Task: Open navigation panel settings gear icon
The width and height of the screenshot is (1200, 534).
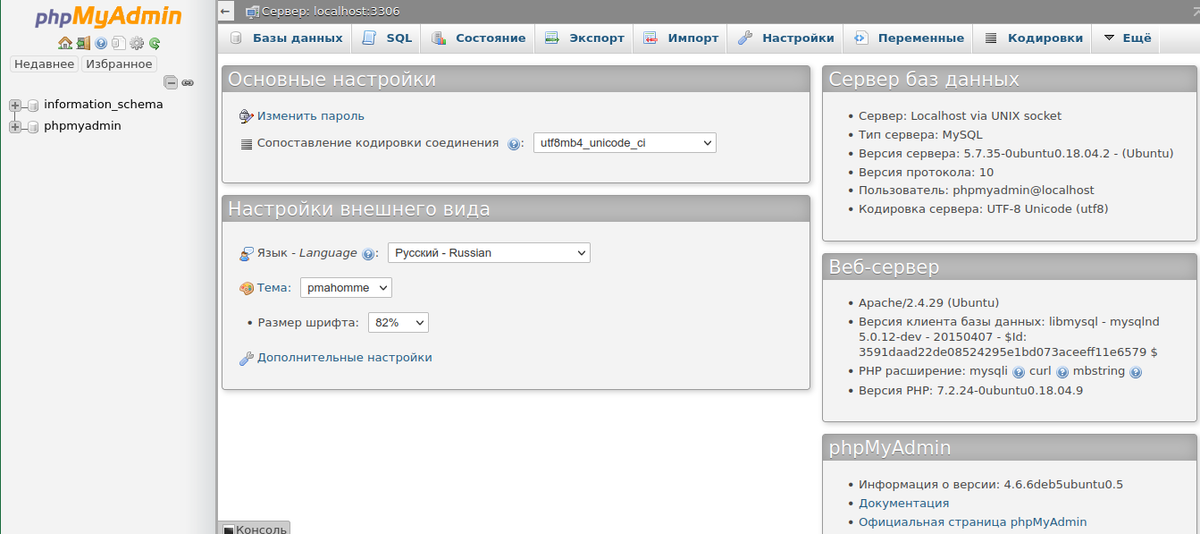Action: coord(137,43)
